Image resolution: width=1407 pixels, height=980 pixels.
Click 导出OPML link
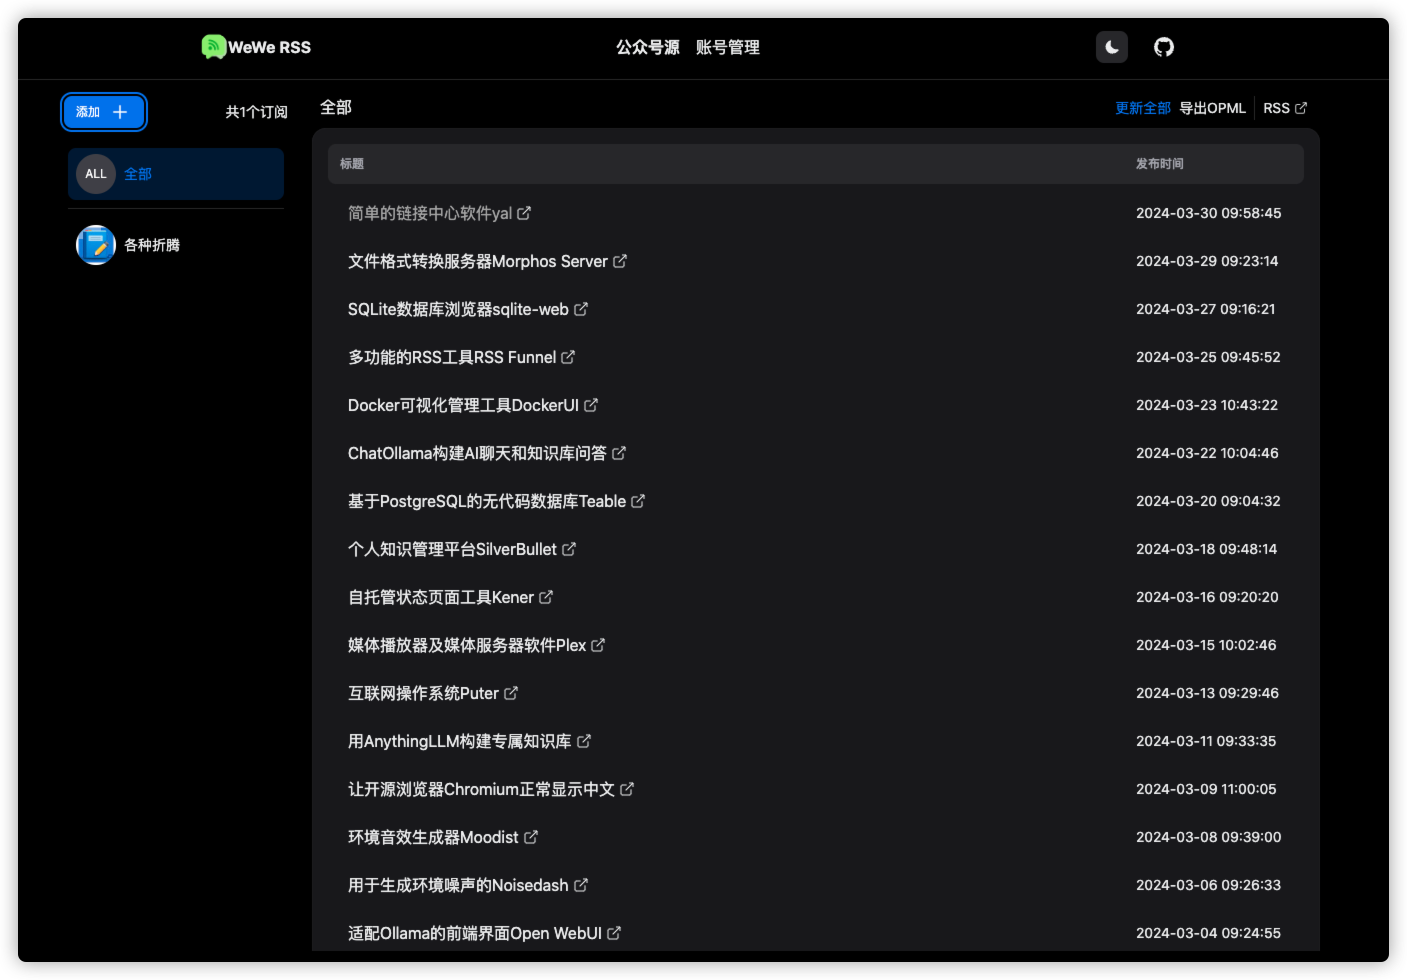(1213, 108)
